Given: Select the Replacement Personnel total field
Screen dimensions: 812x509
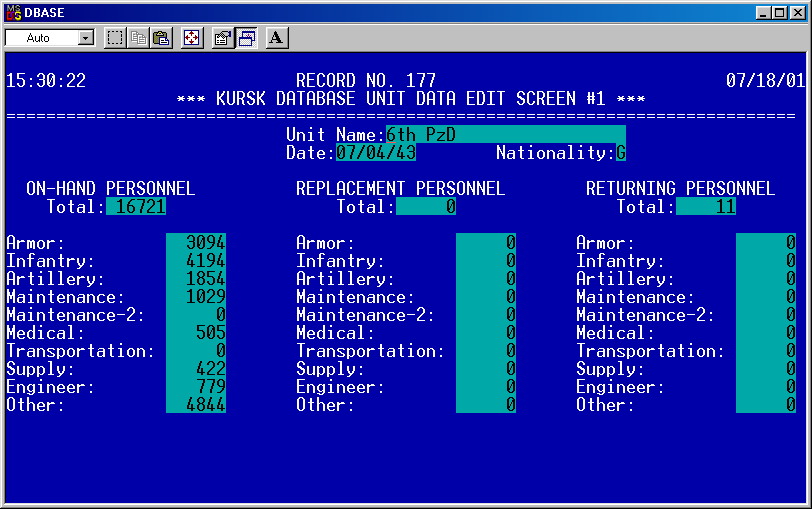Looking at the screenshot, I should [426, 207].
